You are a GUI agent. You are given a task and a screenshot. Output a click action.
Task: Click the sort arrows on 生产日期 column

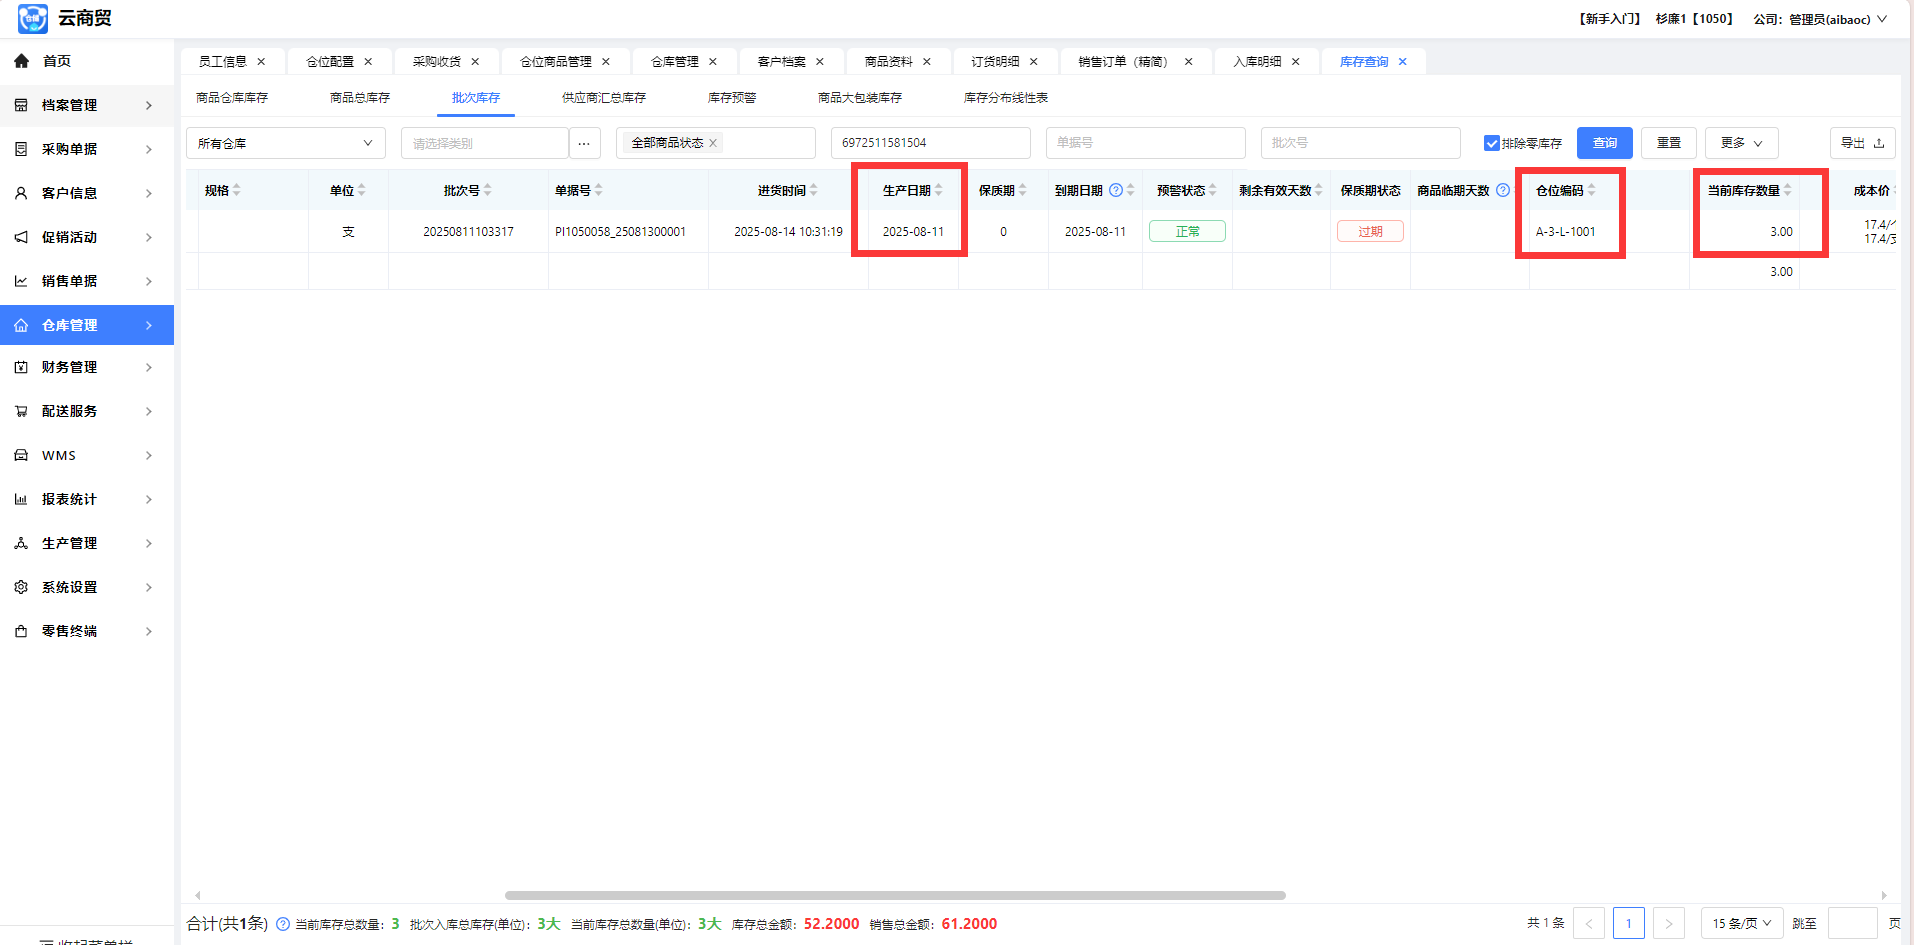(x=939, y=190)
